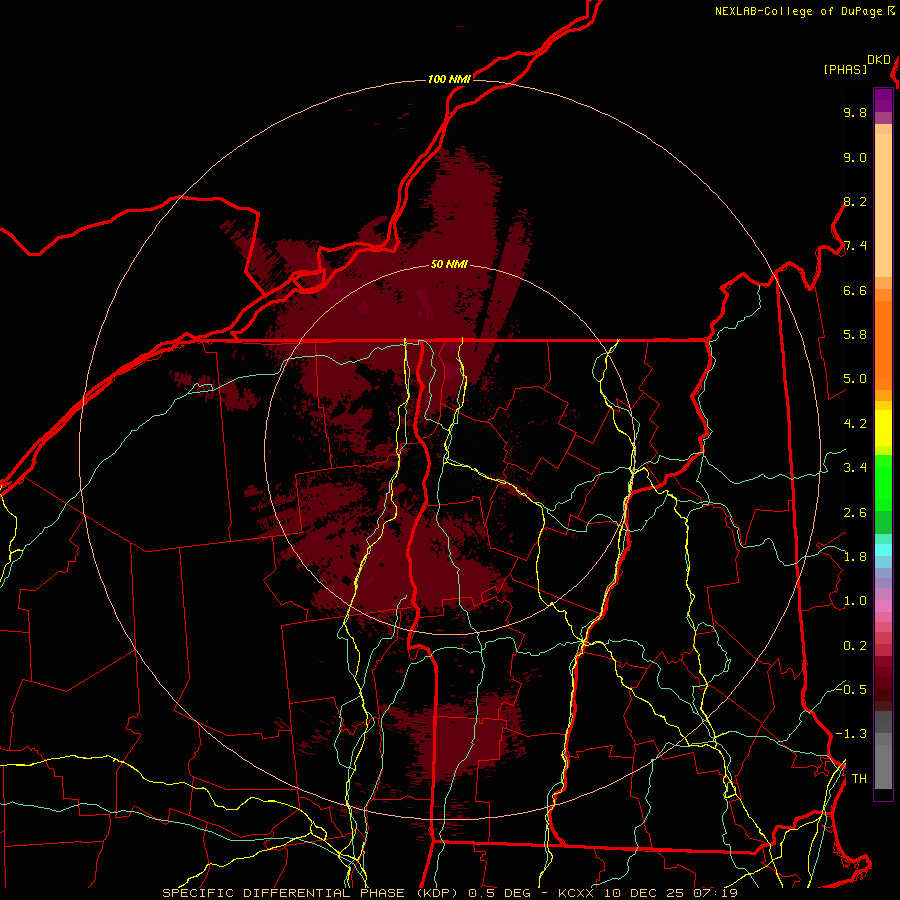Click the 100 NMI range ring label
This screenshot has width=900, height=900.
coord(449,79)
